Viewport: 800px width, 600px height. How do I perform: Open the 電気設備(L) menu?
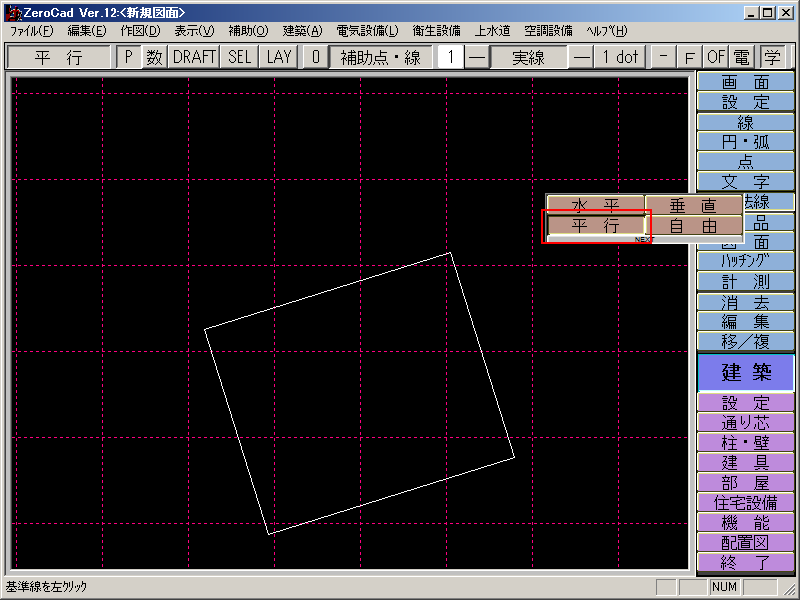[x=367, y=31]
